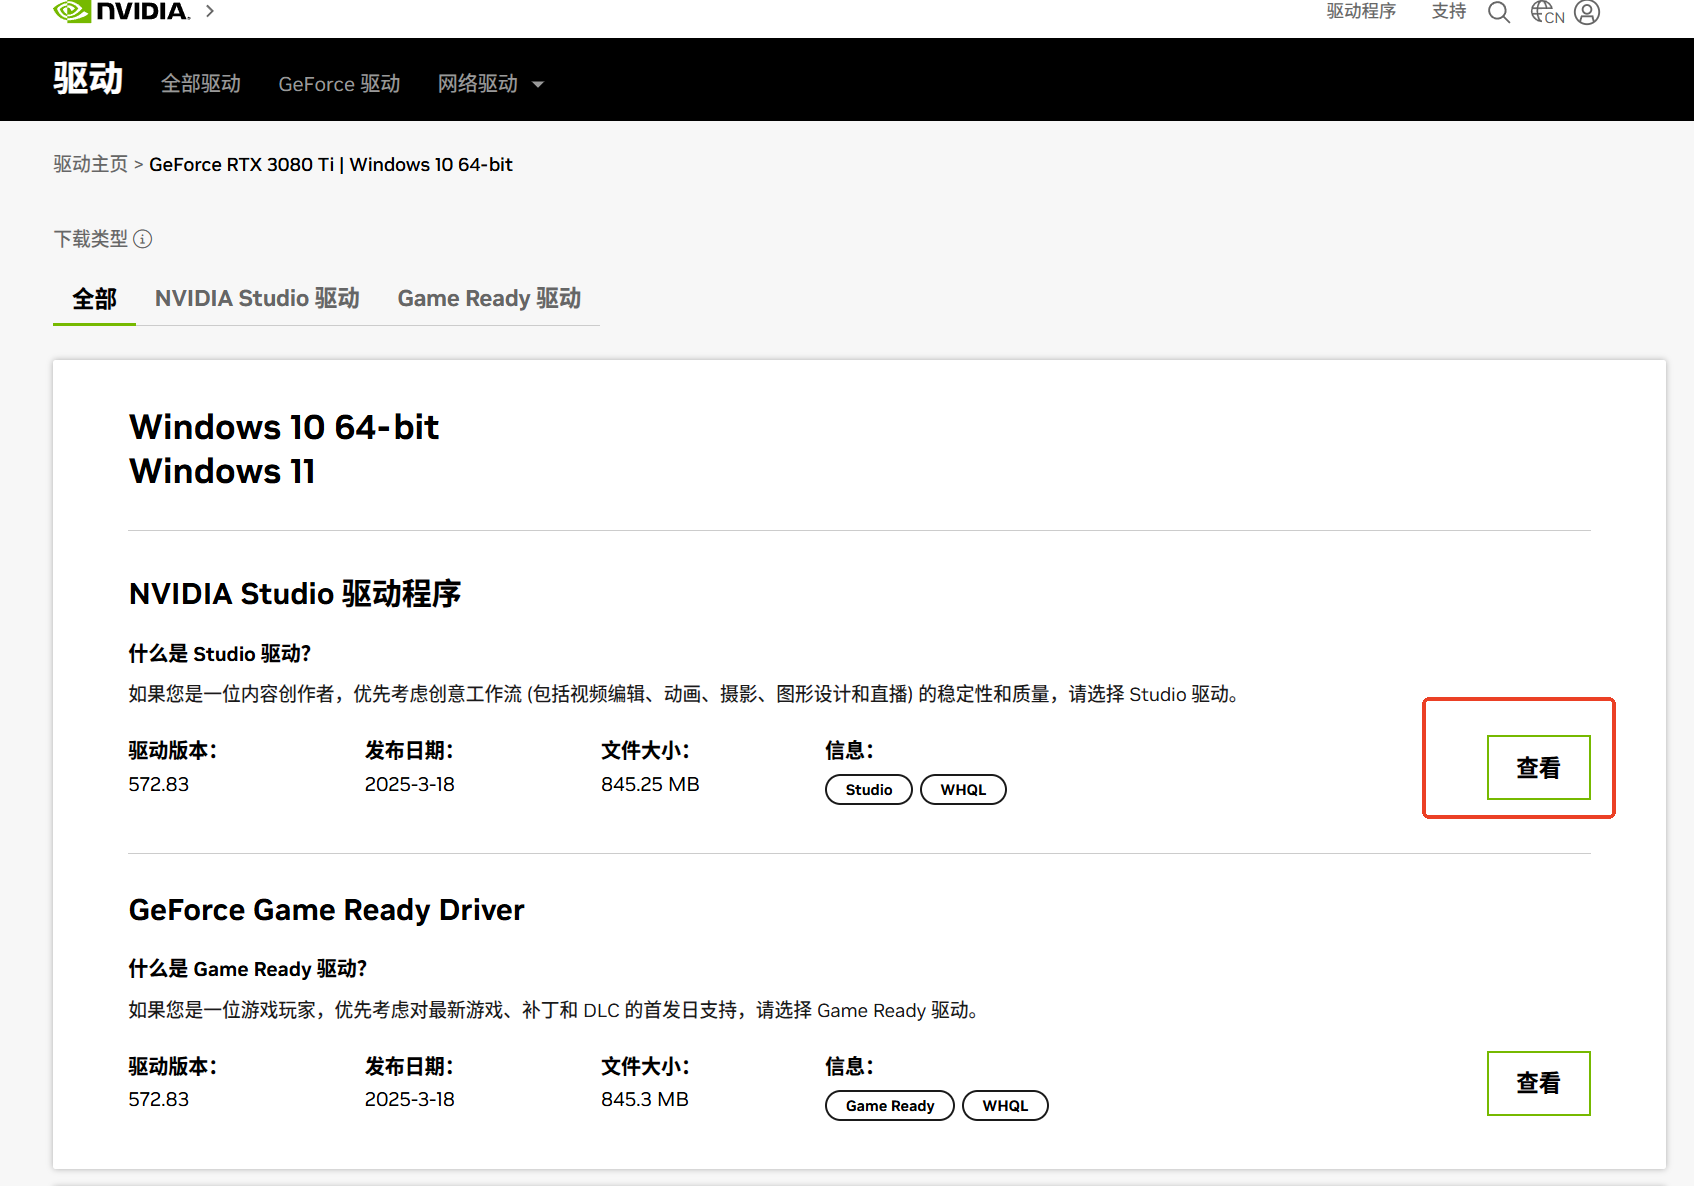Click the 驱动 heading in black bar
The height and width of the screenshot is (1186, 1694).
coord(88,78)
